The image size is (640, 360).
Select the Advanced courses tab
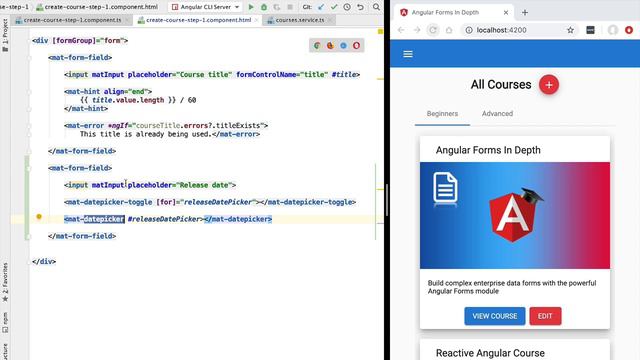coord(497,114)
